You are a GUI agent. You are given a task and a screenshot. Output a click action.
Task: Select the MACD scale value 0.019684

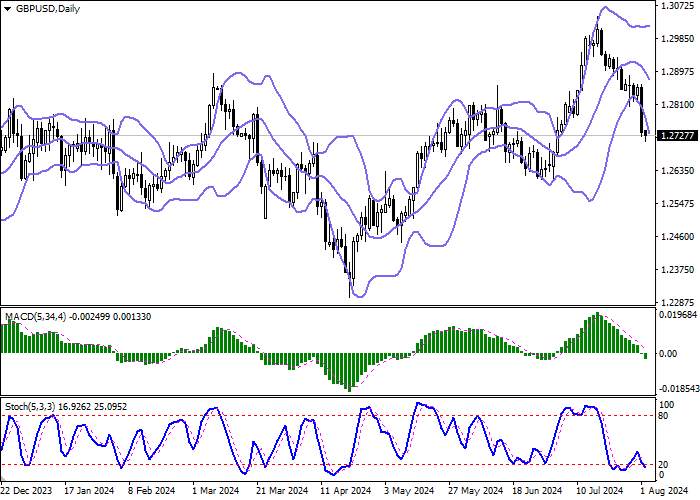[678, 315]
